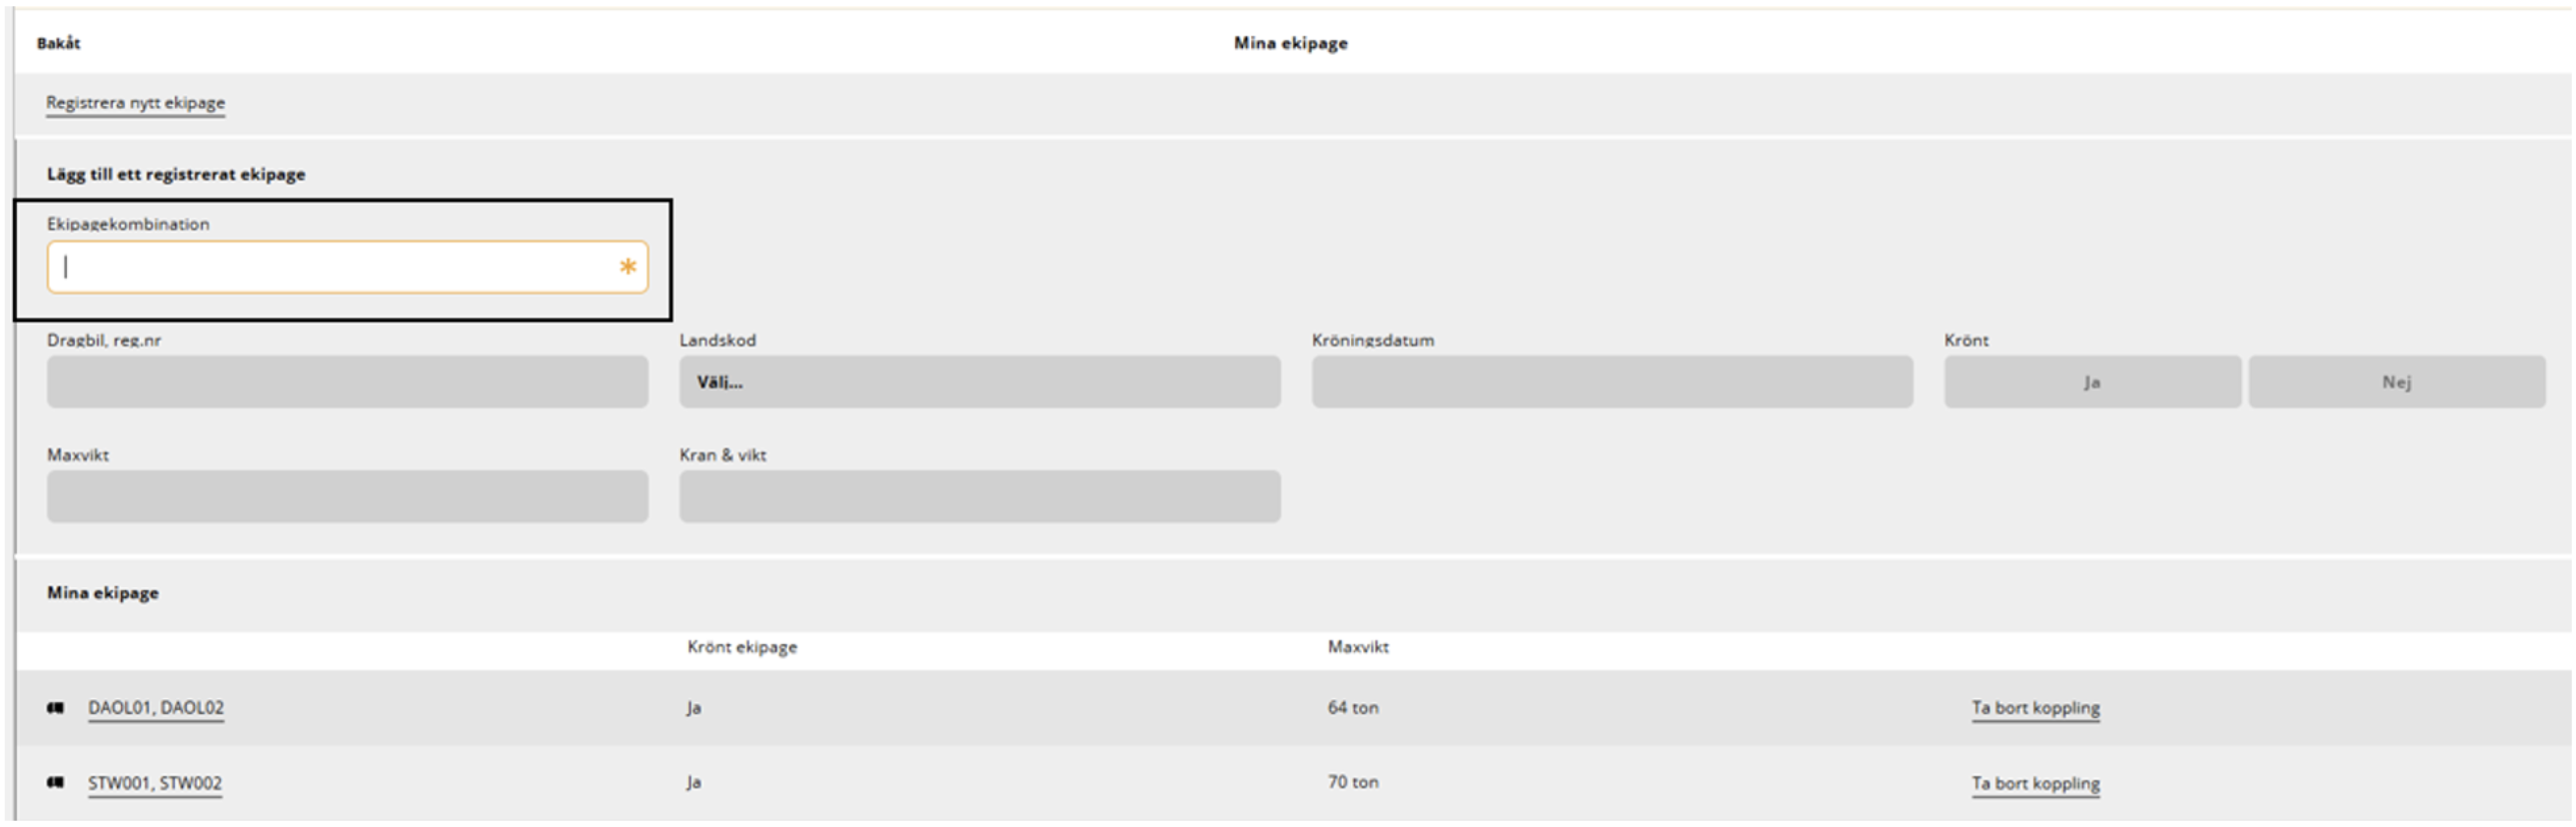Click the orange asterisk in Ekipagekombination field
This screenshot has width=2576, height=827.
628,267
